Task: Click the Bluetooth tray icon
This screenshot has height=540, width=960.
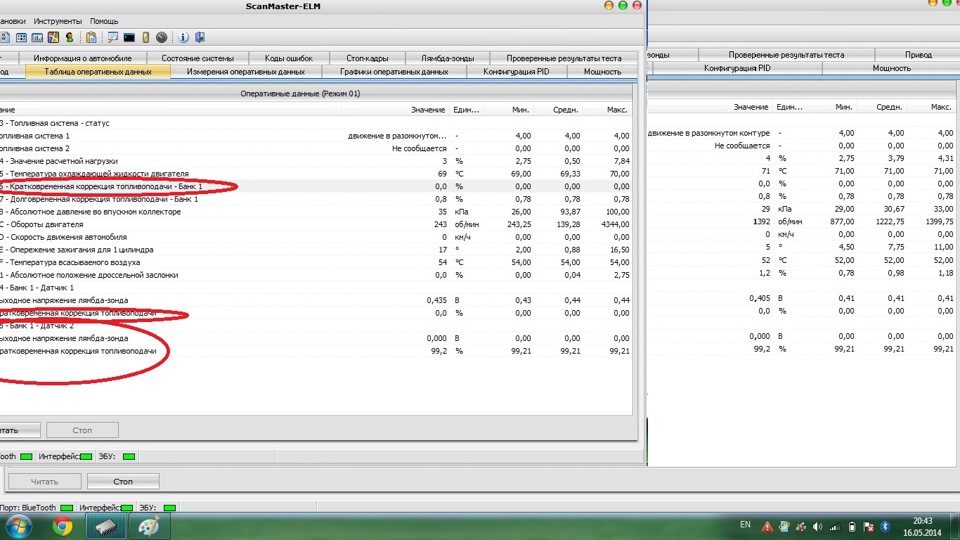Action: coord(885,526)
